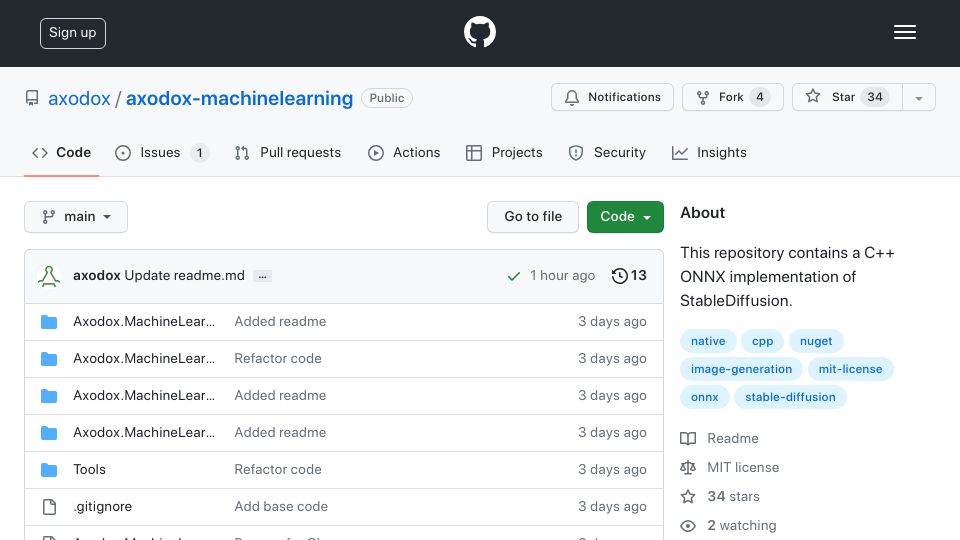Open the Update readme.md commit message

click(184, 276)
